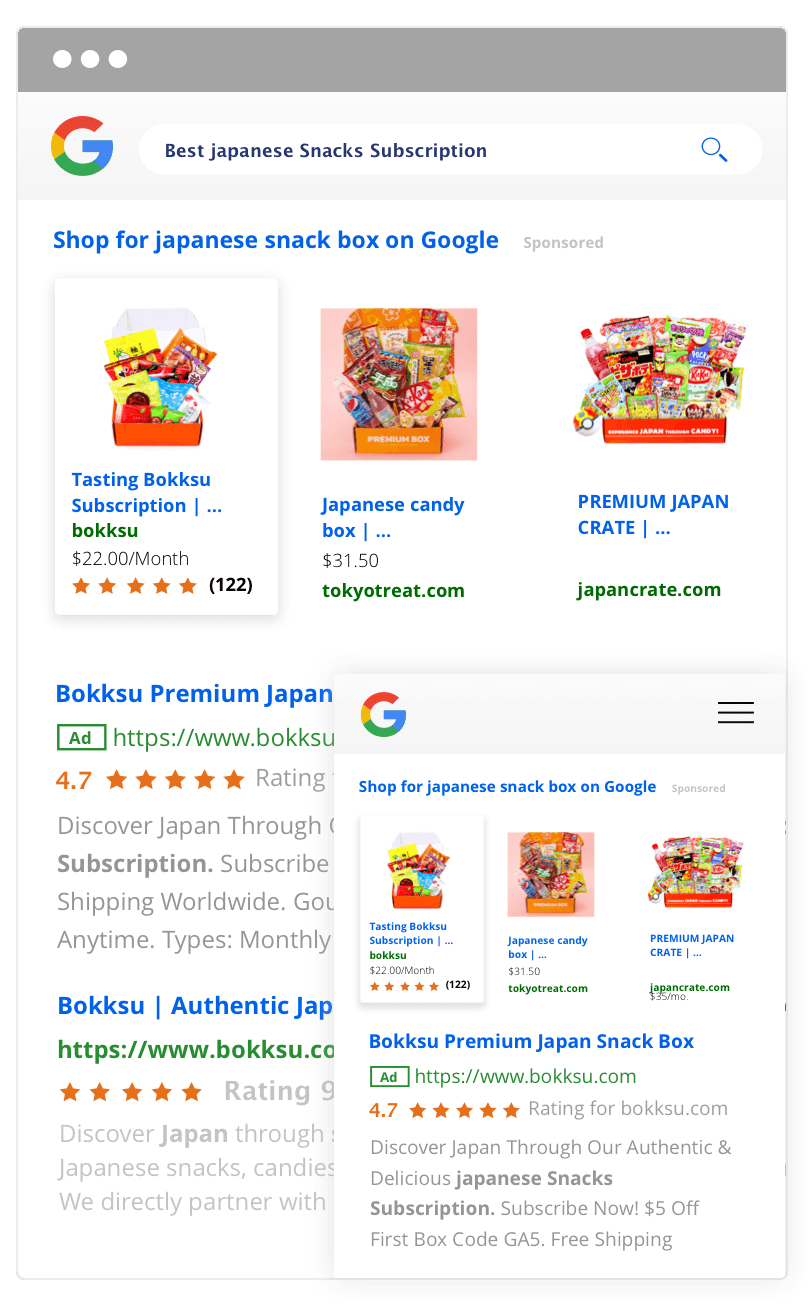Click the small Google logo in mobile view
Viewport: 808px width, 1304px height.
tap(383, 715)
